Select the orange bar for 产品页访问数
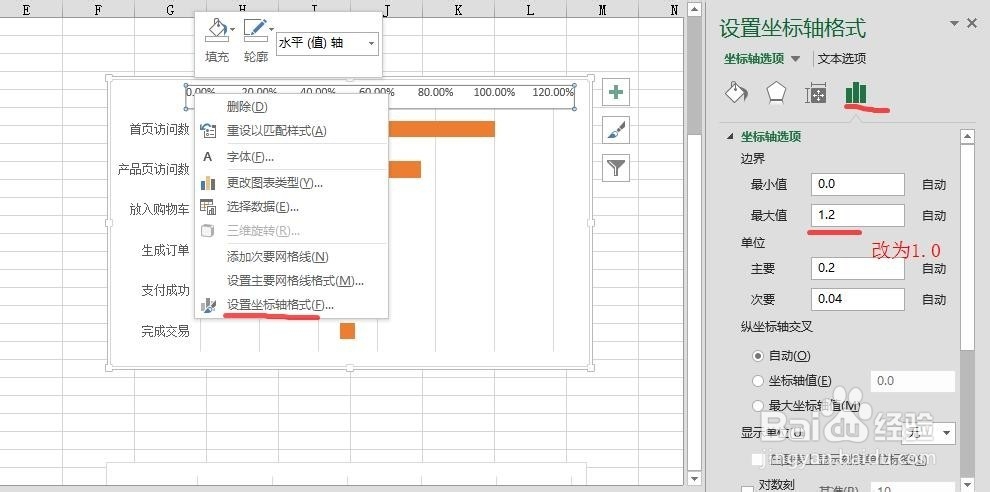The height and width of the screenshot is (492, 990). [404, 169]
